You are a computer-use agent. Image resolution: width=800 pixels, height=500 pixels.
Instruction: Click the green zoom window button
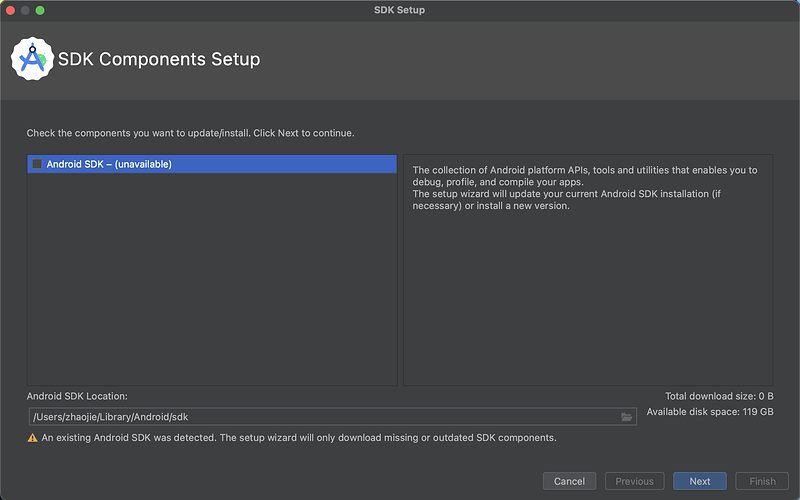40,10
